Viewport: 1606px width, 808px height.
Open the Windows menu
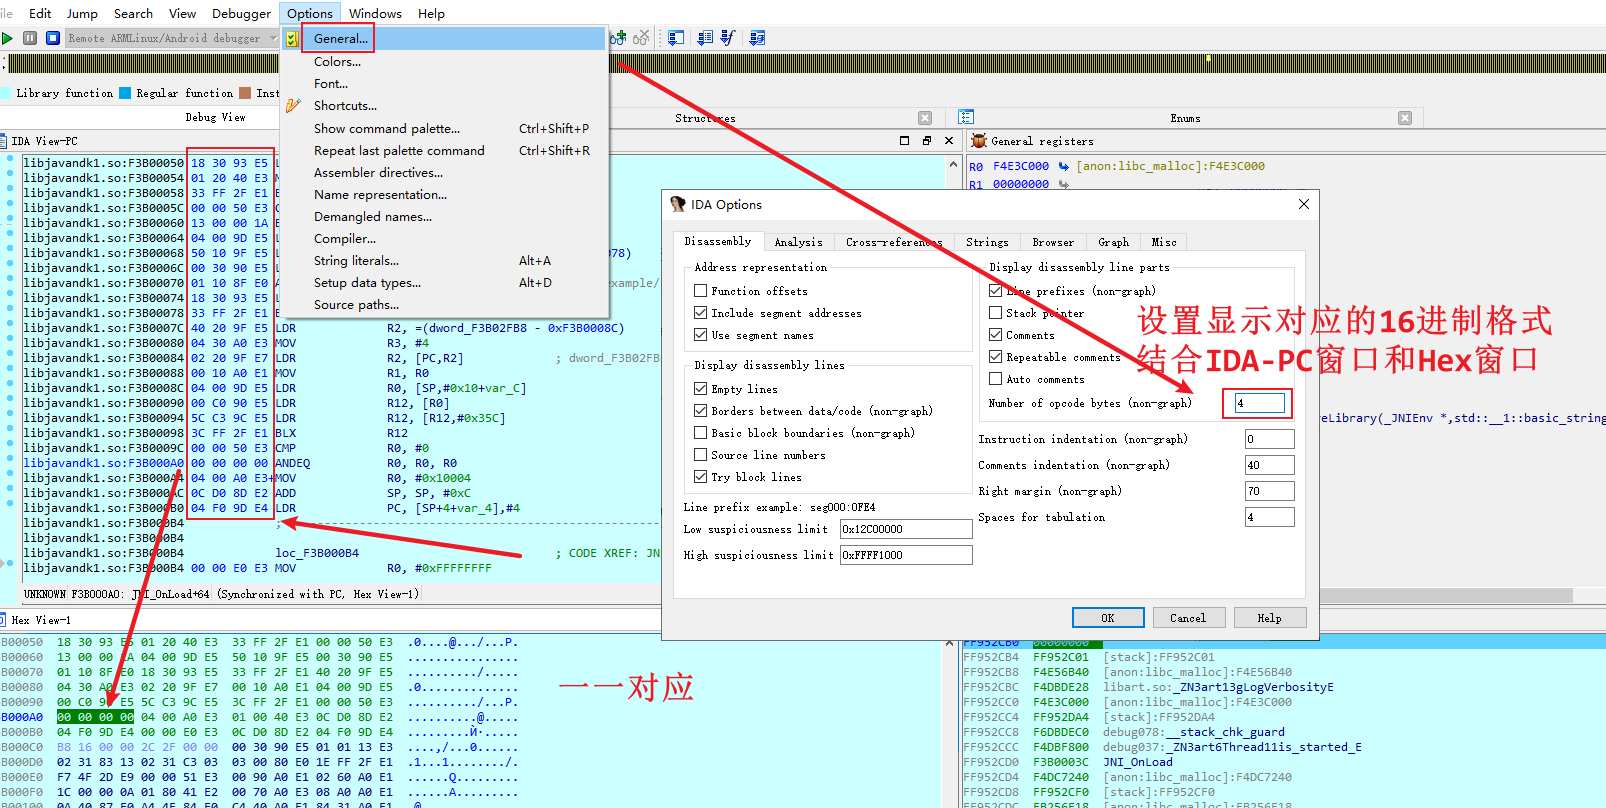pos(375,13)
